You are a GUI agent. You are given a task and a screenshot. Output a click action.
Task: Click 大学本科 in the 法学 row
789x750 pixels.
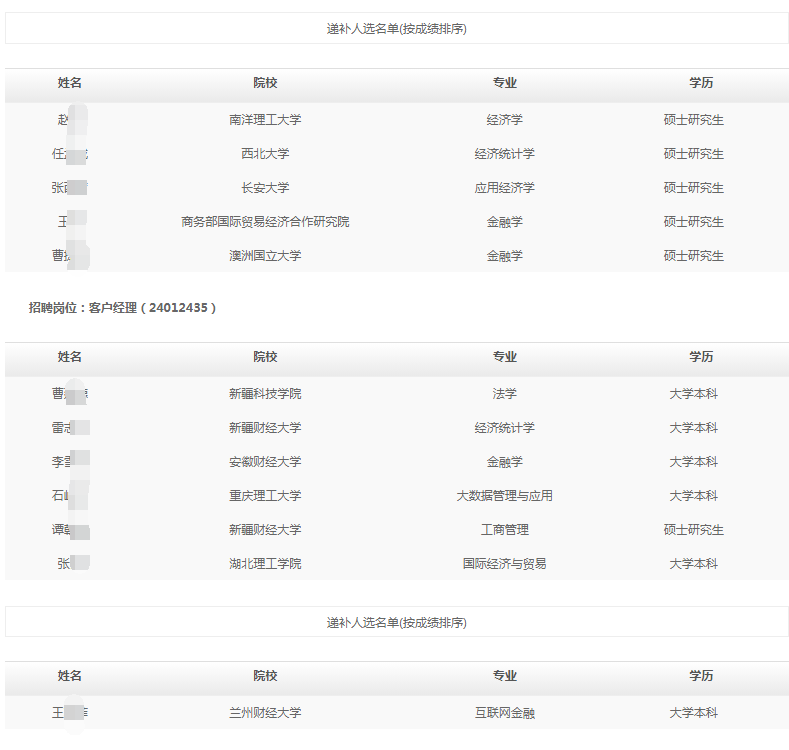click(693, 394)
